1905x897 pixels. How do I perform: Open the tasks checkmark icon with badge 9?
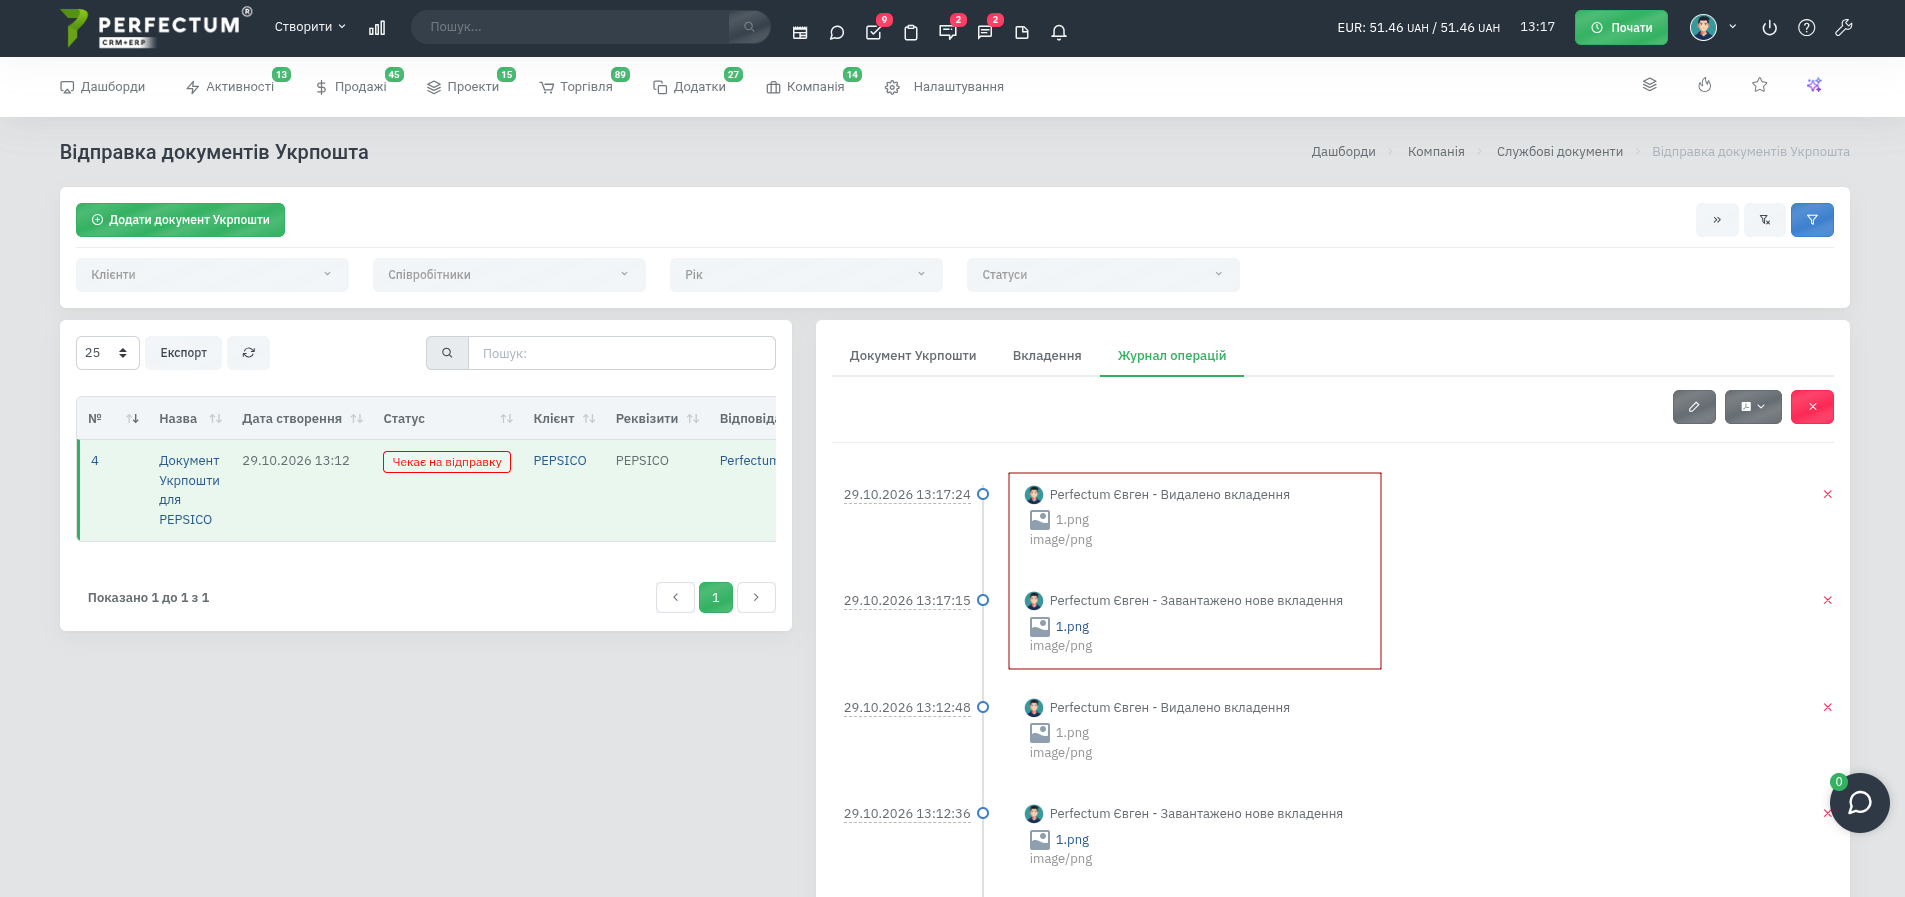pyautogui.click(x=874, y=32)
